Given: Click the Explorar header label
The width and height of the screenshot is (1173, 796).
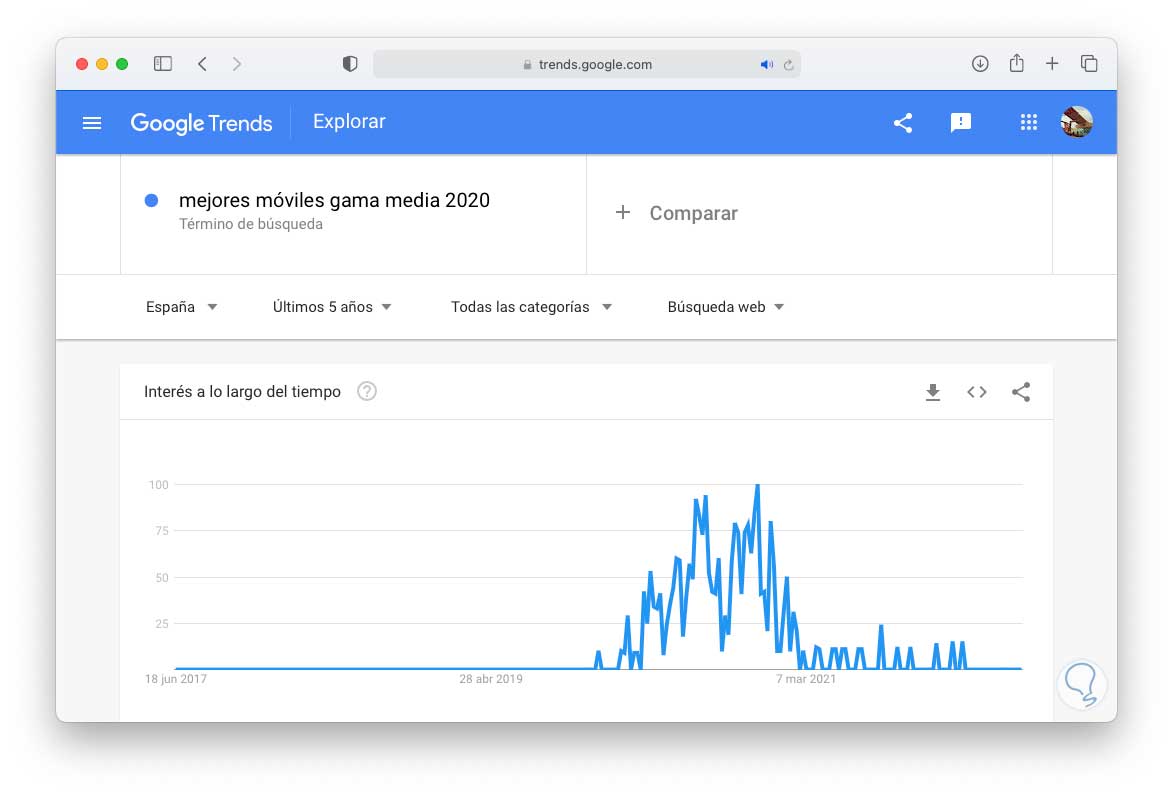Looking at the screenshot, I should (349, 122).
